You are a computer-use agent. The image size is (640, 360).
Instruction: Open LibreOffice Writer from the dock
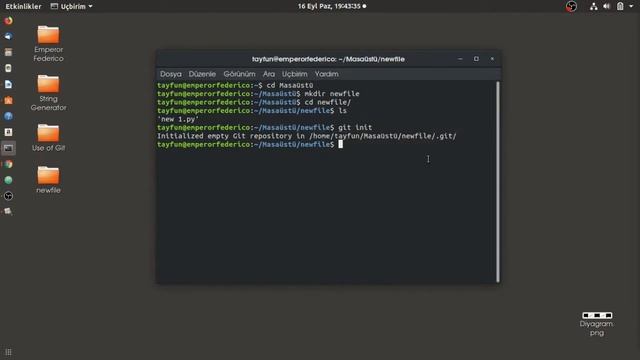[8, 84]
